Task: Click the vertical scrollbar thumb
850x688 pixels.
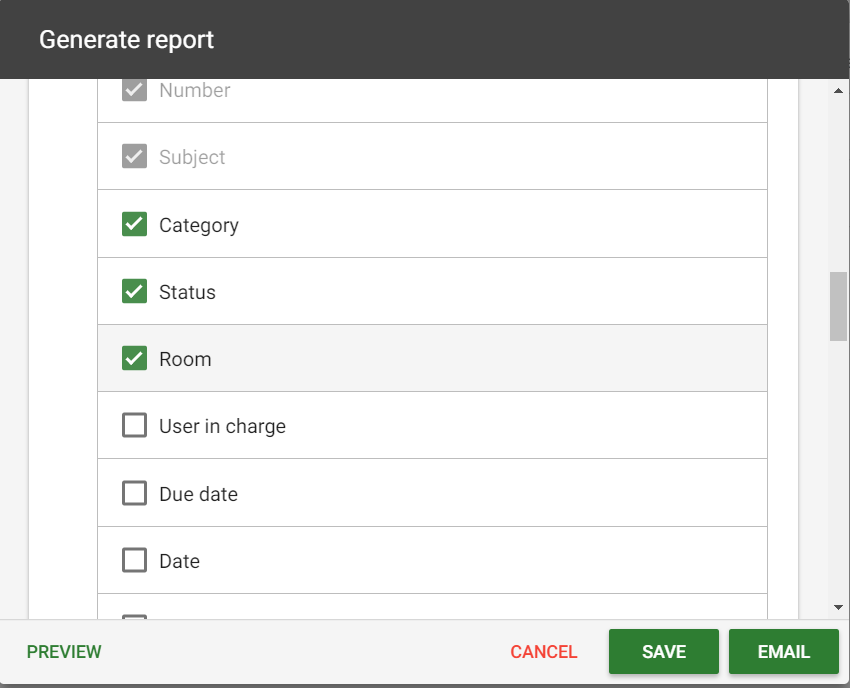Action: pyautogui.click(x=838, y=306)
